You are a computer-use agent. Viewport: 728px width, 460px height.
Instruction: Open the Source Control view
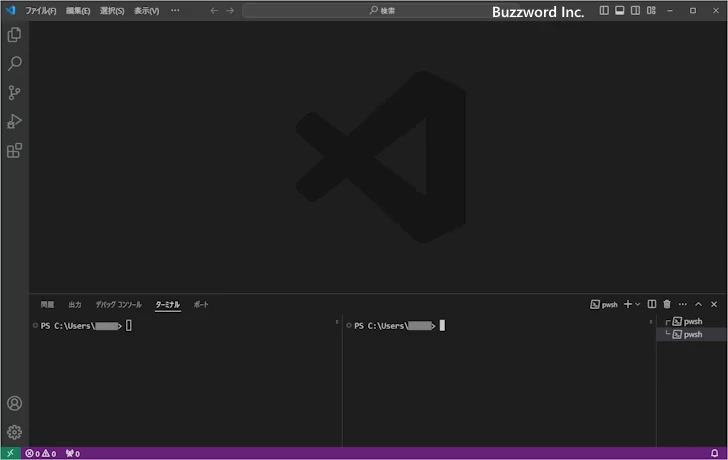14,93
